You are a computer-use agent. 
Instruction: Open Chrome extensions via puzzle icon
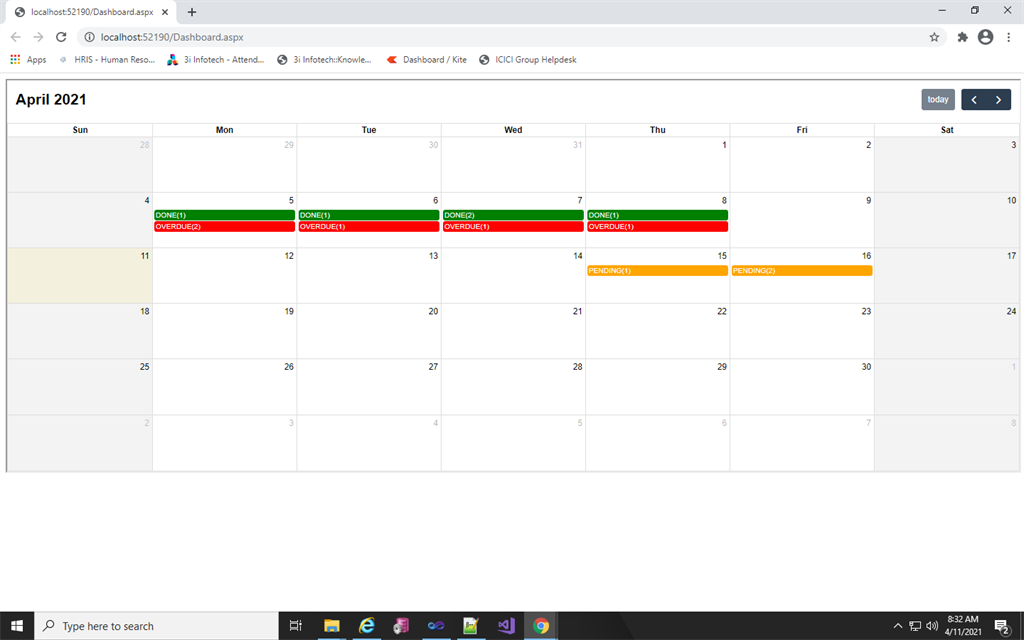point(962,36)
